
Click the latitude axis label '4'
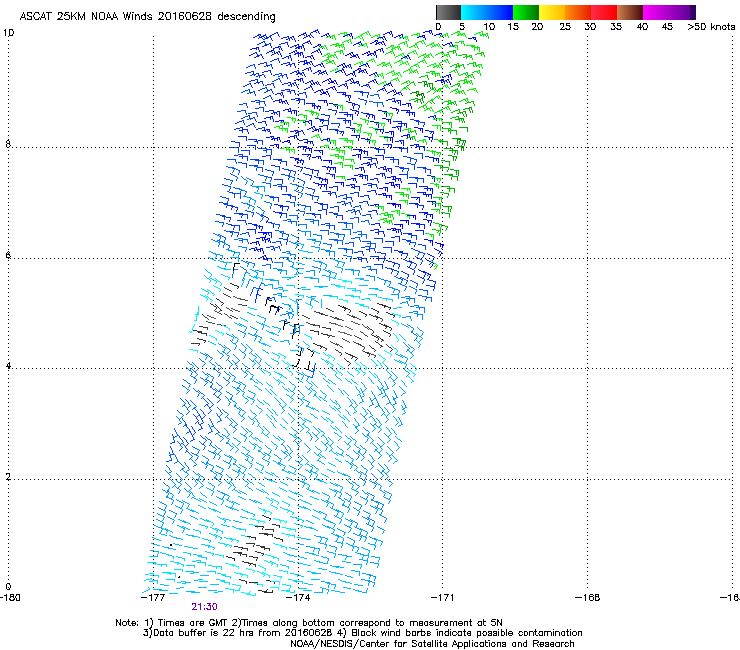pos(8,366)
